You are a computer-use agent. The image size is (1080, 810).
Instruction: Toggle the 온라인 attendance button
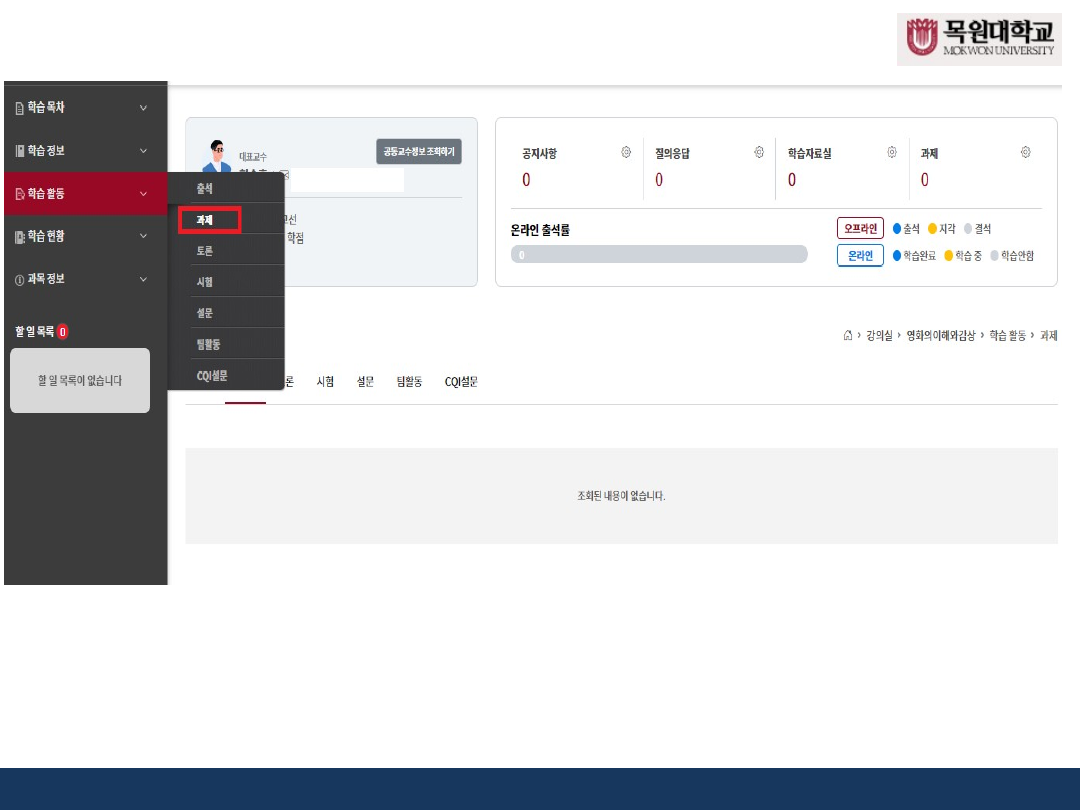point(860,256)
